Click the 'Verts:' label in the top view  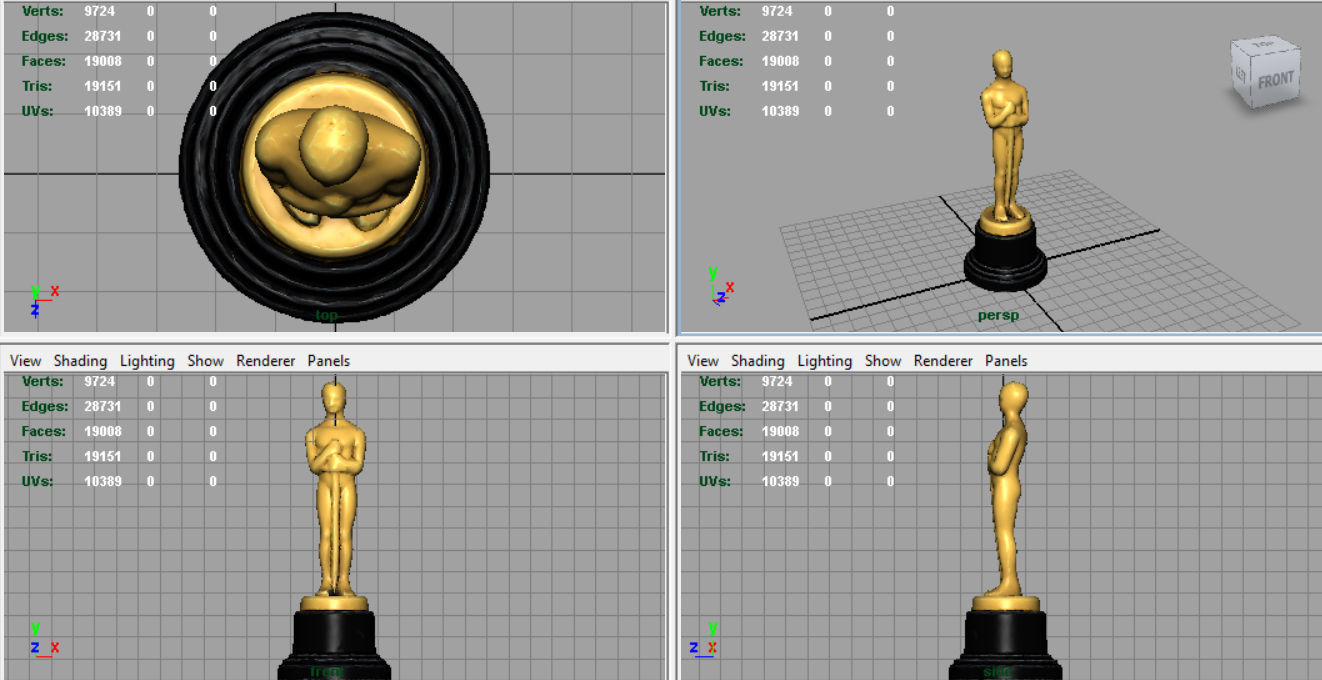tap(42, 11)
